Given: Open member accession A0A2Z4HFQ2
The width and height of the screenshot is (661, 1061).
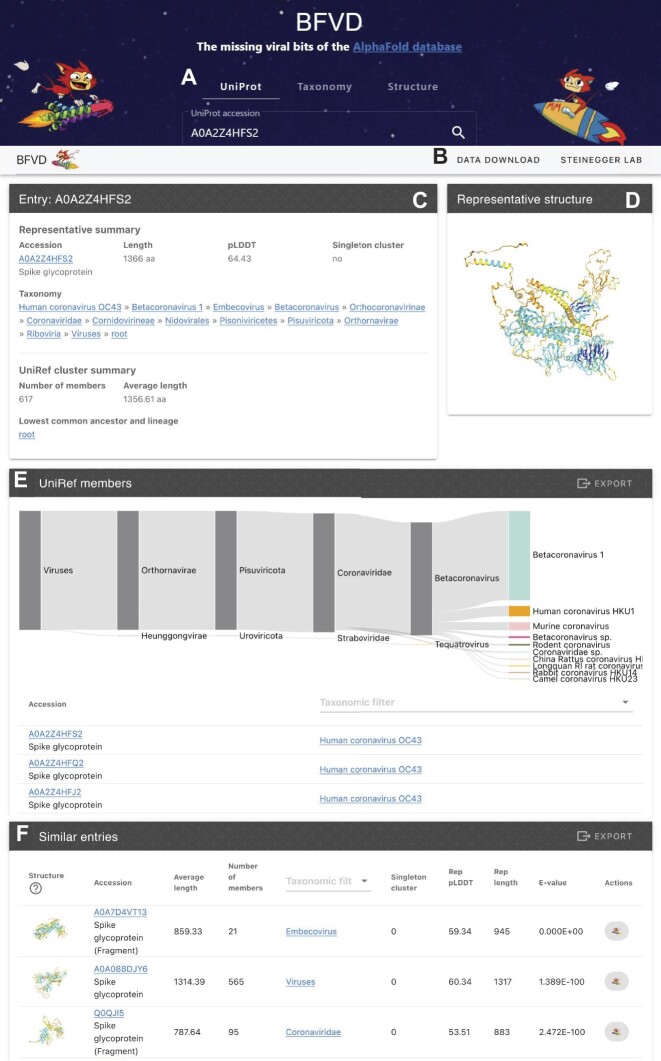Looking at the screenshot, I should click(56, 763).
